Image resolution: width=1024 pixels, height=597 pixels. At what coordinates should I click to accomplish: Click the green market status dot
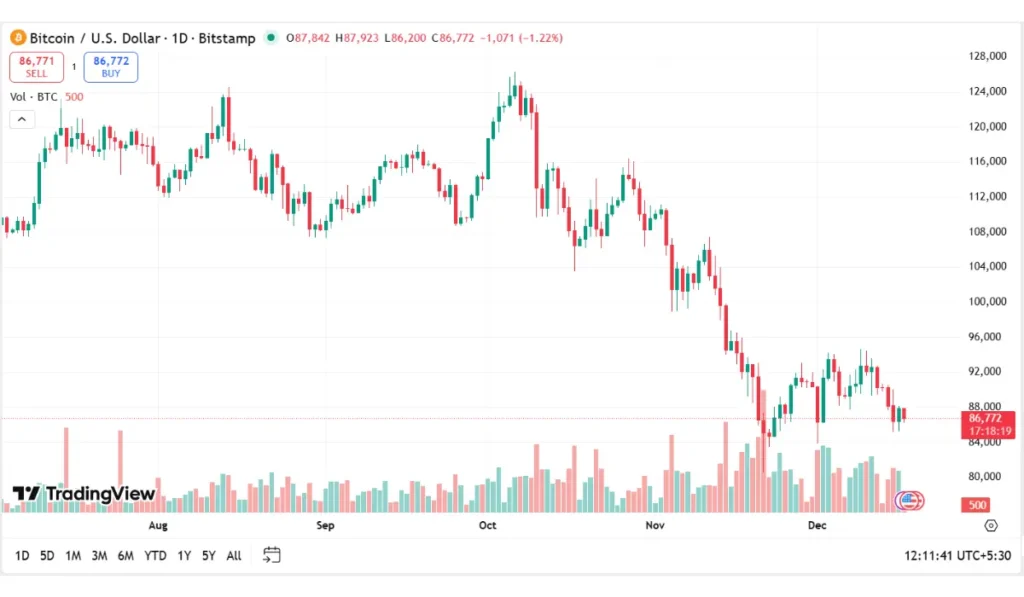(270, 38)
